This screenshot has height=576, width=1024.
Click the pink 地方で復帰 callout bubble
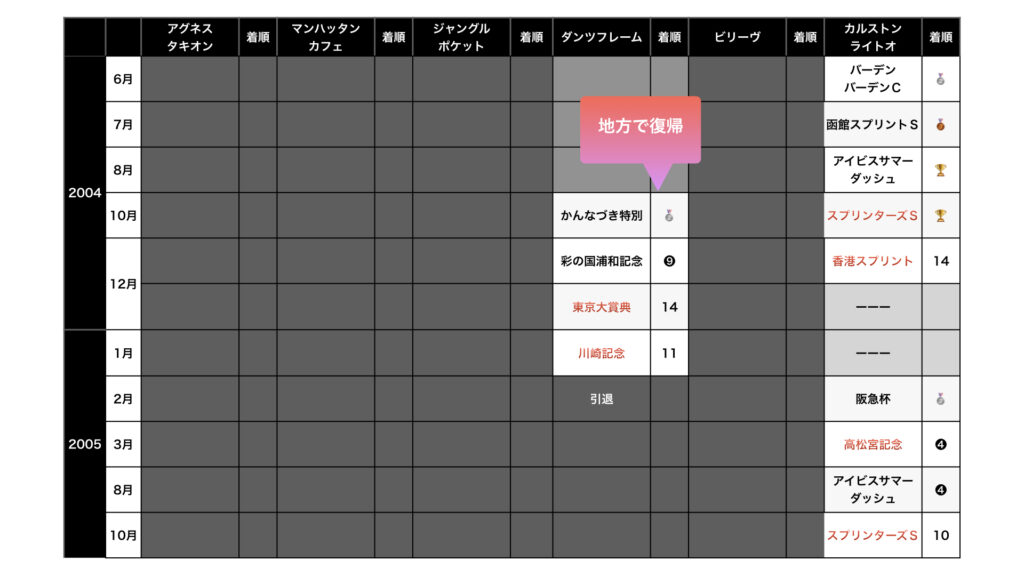pyautogui.click(x=640, y=127)
